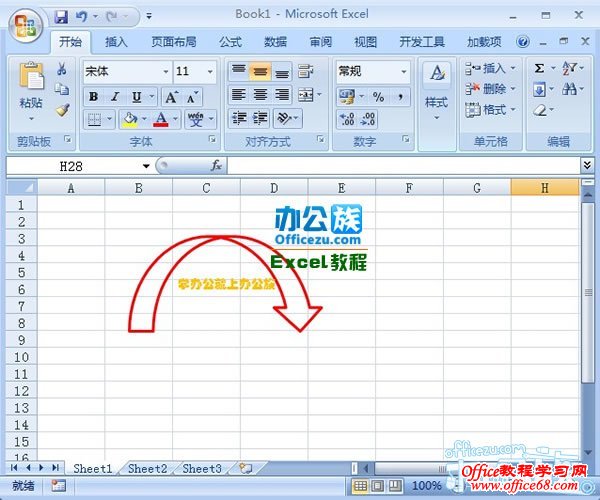Apply cell borders button
600x500 pixels.
point(94,119)
